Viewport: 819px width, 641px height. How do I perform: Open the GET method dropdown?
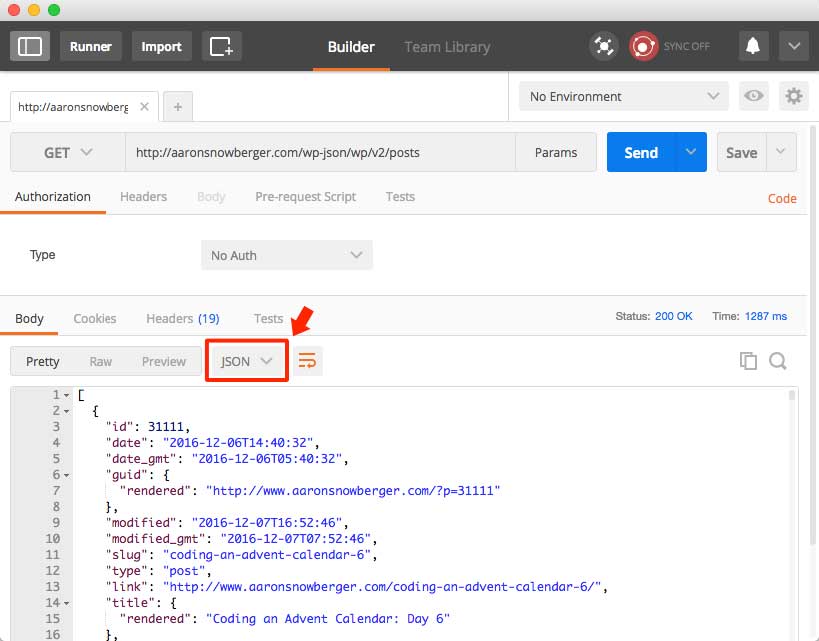68,153
